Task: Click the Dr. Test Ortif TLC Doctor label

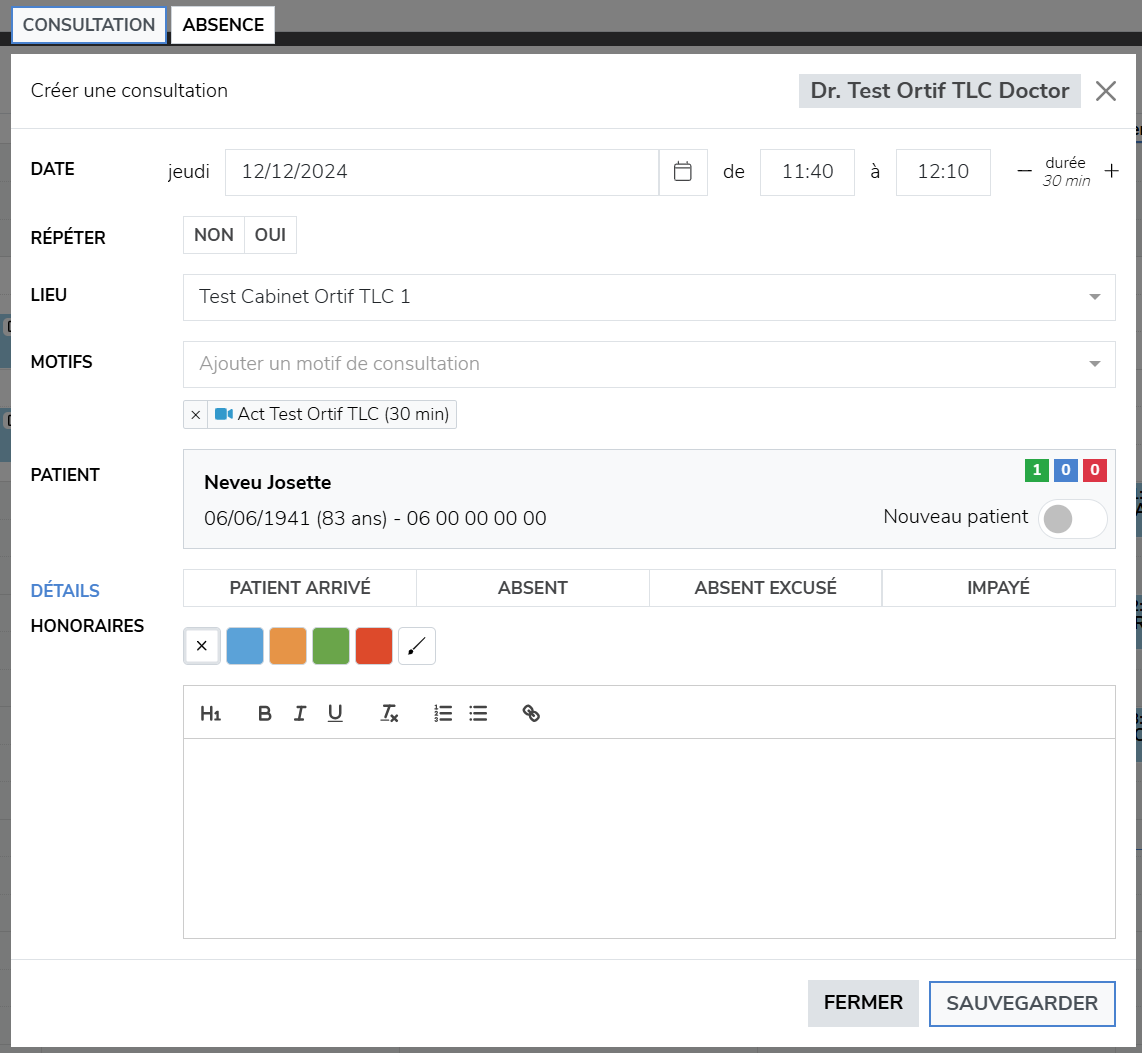Action: tap(940, 91)
